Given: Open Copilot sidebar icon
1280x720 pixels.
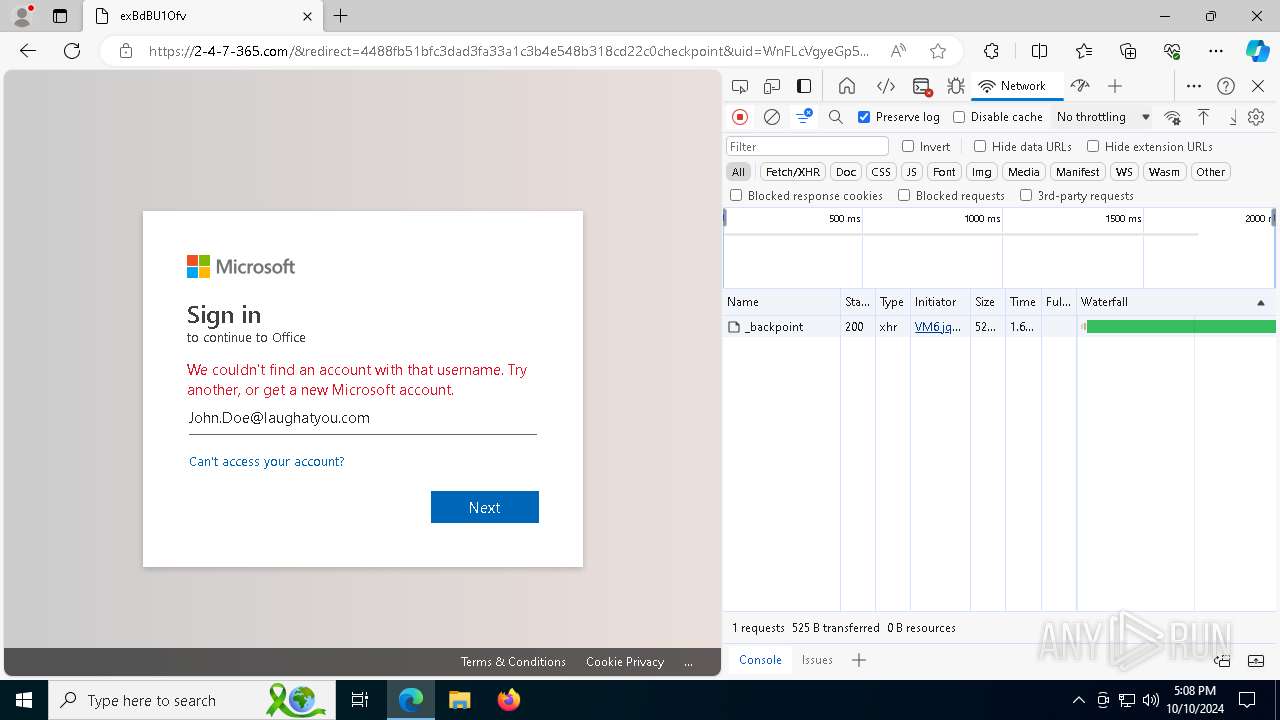Looking at the screenshot, I should (x=1257, y=51).
